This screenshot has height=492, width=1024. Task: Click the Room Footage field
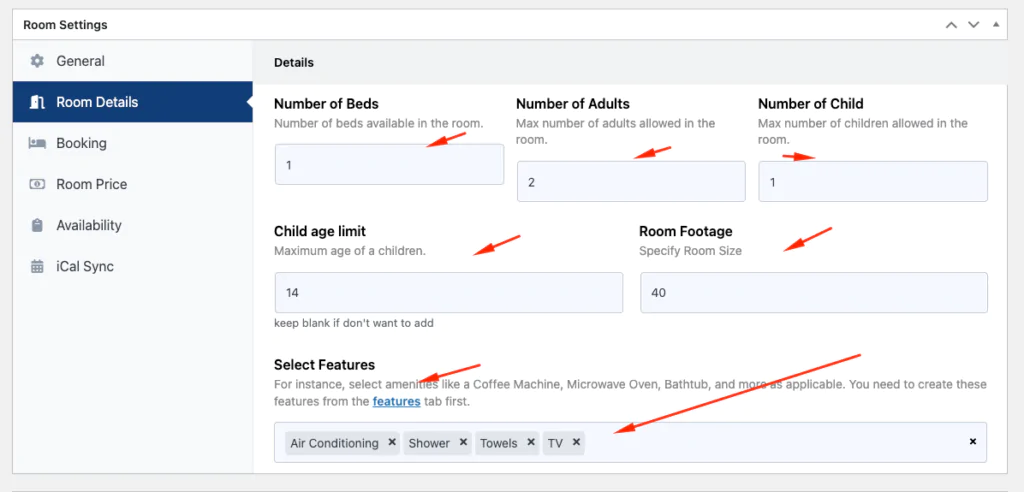(814, 293)
